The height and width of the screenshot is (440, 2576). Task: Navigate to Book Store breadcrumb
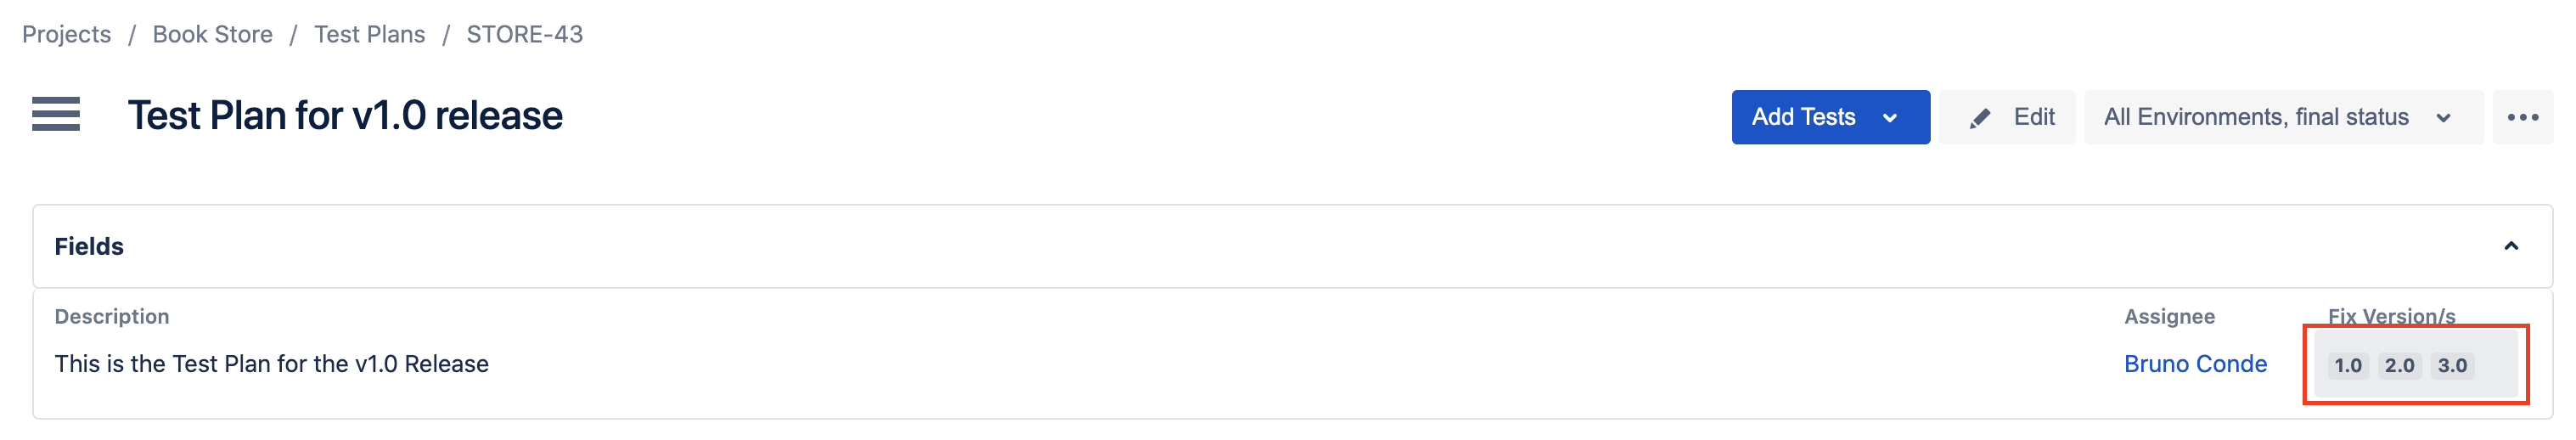pos(212,34)
